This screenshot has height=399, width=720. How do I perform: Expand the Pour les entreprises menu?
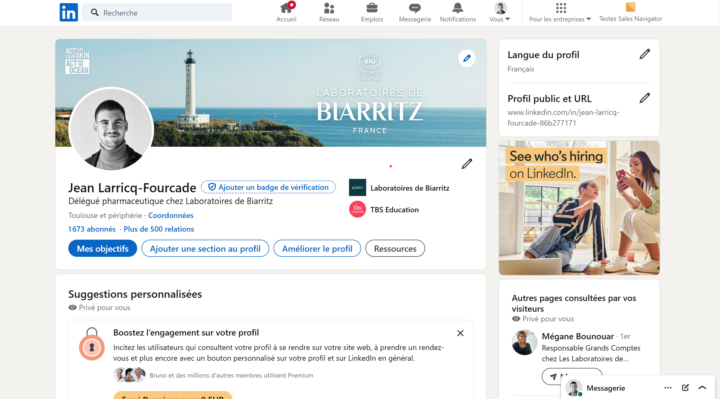[560, 12]
